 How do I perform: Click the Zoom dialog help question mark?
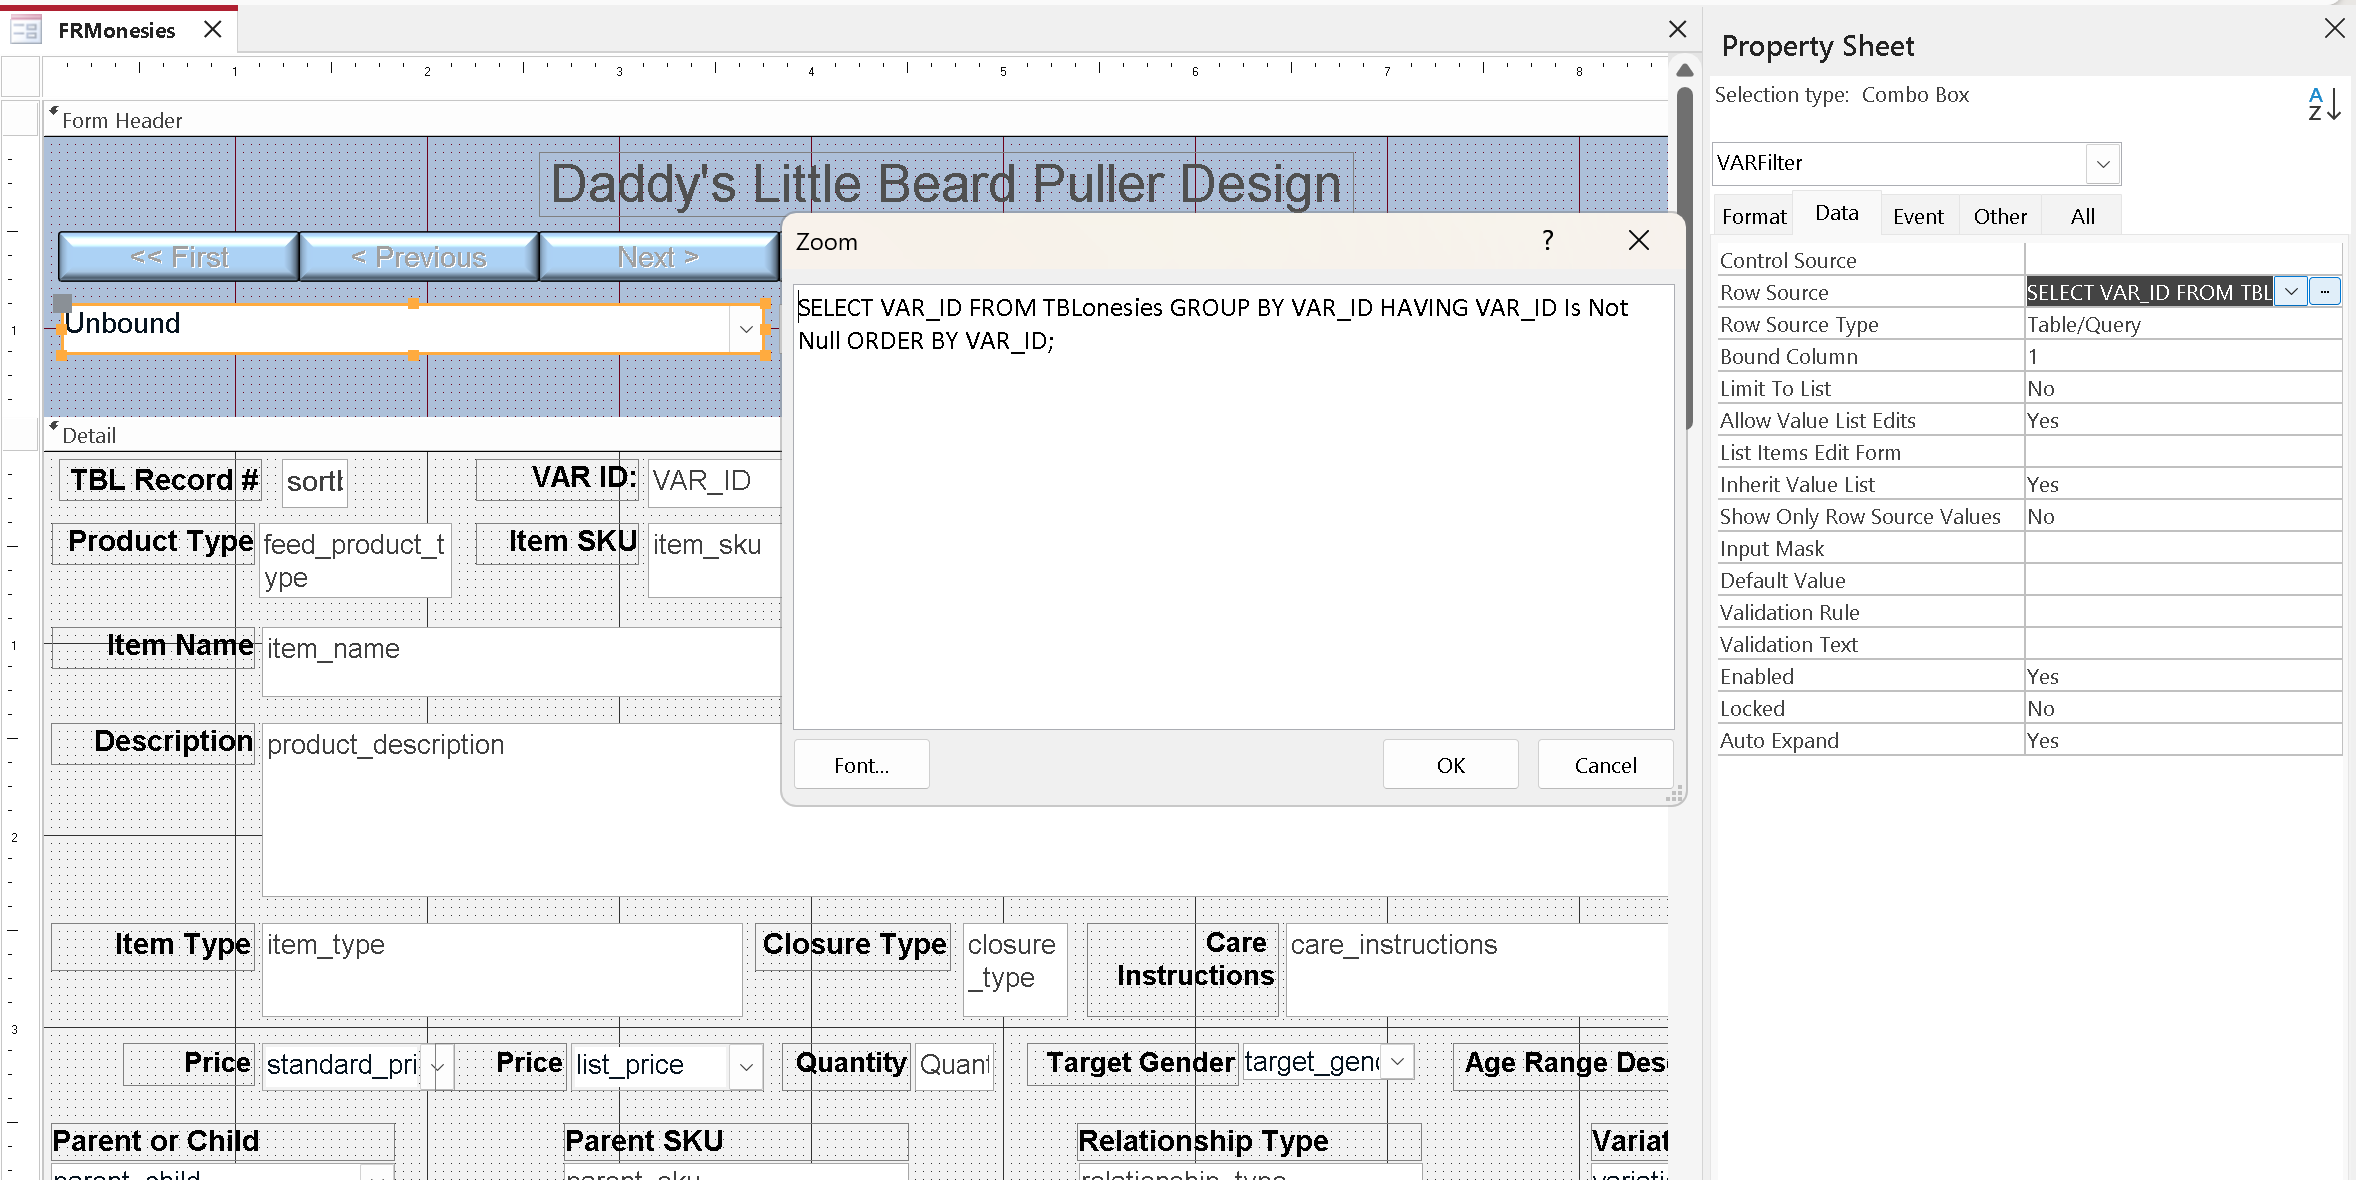(x=1547, y=240)
